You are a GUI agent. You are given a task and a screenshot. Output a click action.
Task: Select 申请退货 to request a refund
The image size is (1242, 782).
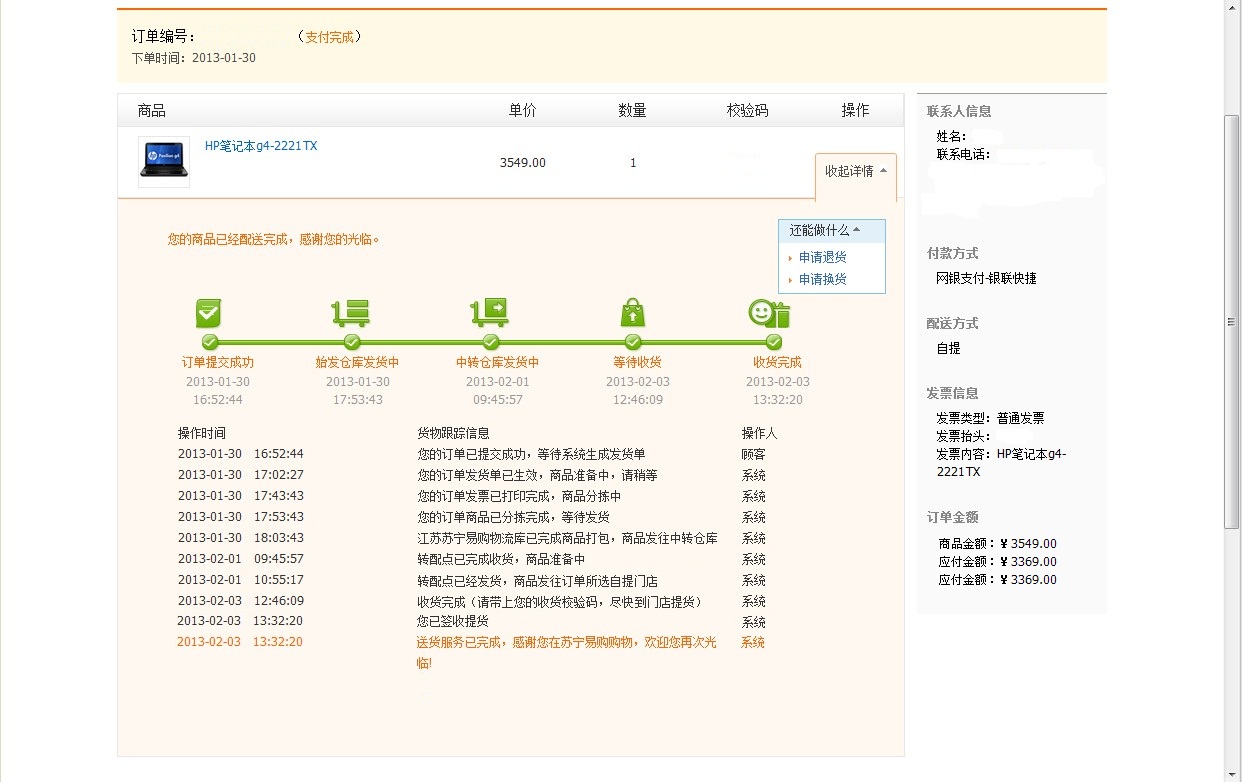coord(822,257)
